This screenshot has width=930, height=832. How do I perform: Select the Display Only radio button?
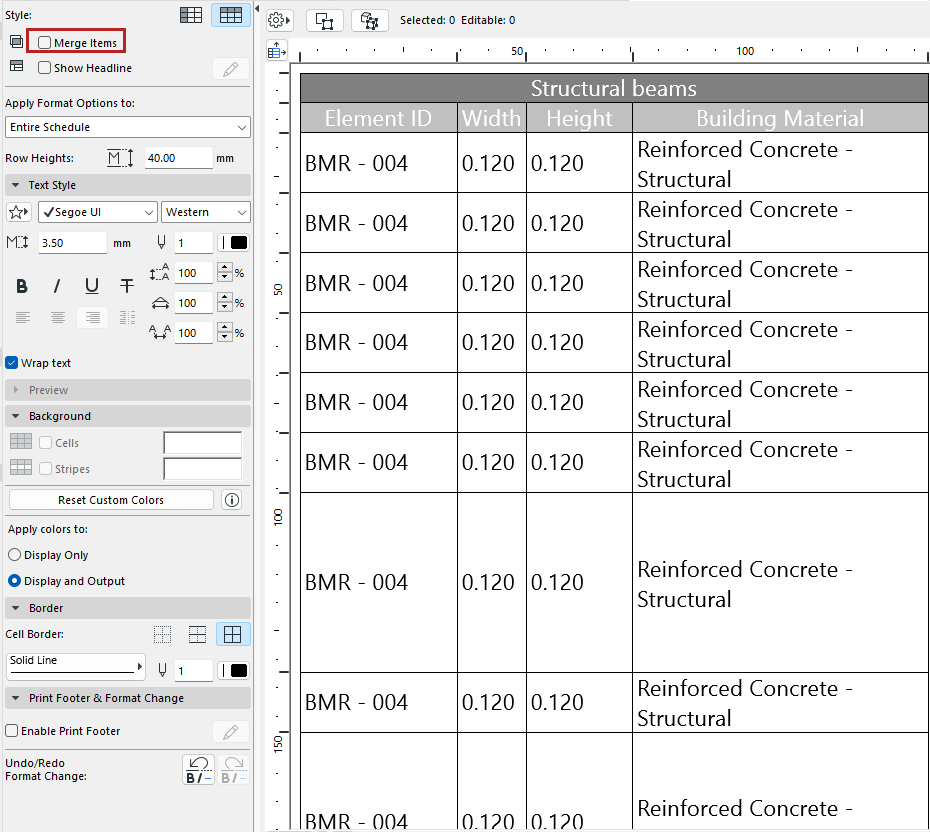[14, 555]
